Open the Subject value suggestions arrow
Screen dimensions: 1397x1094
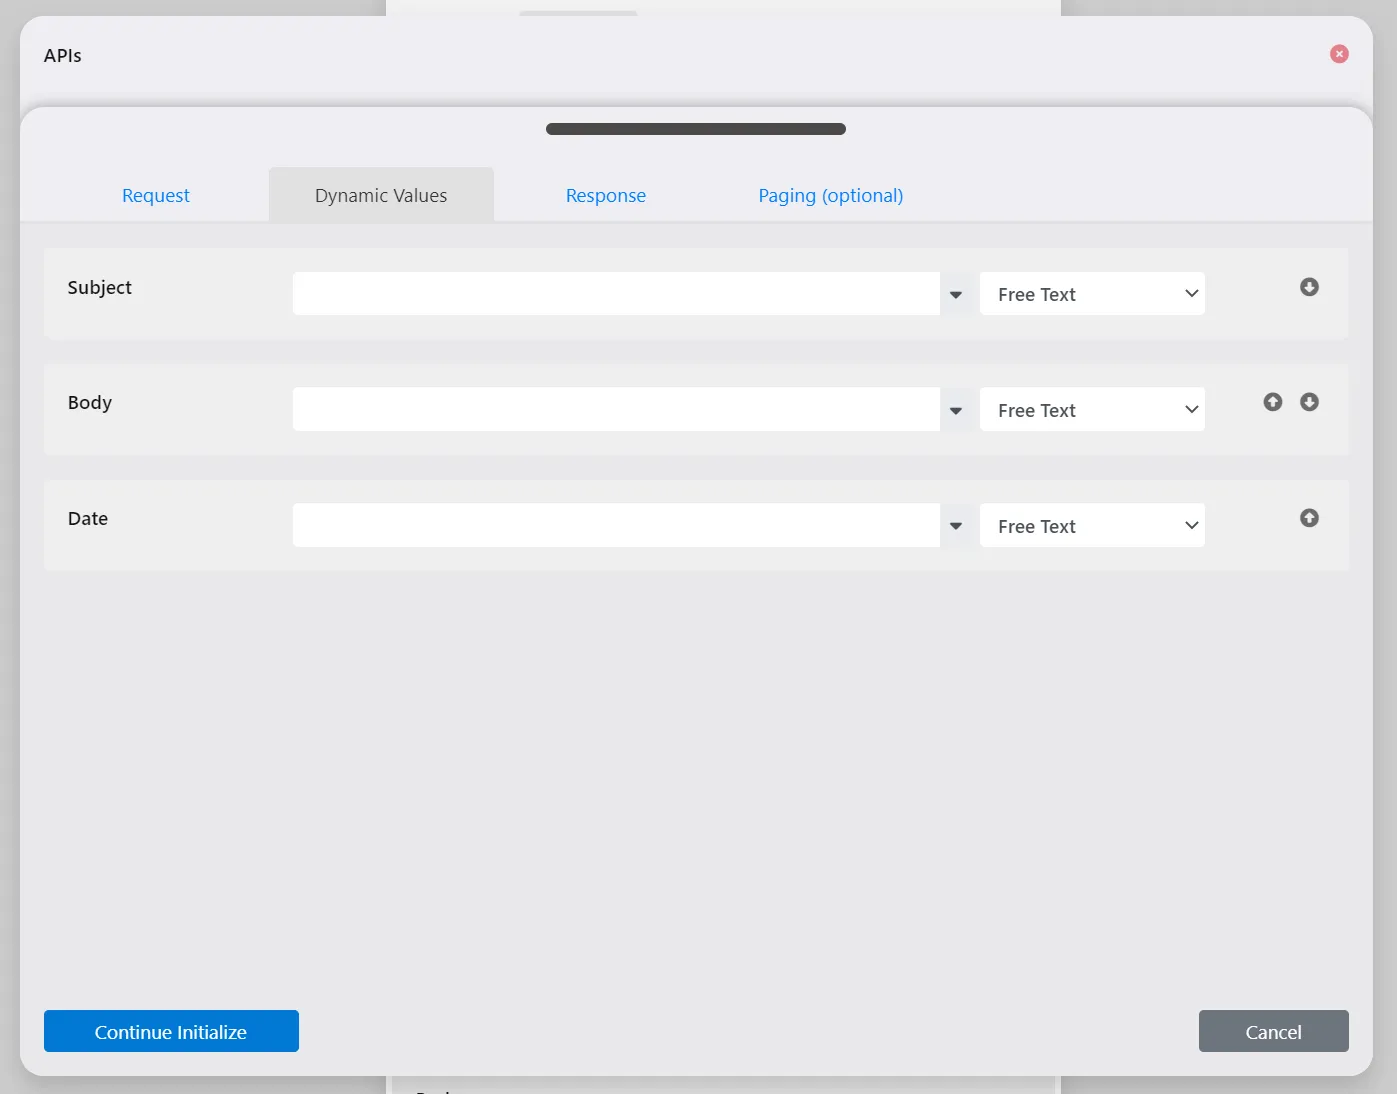point(956,294)
